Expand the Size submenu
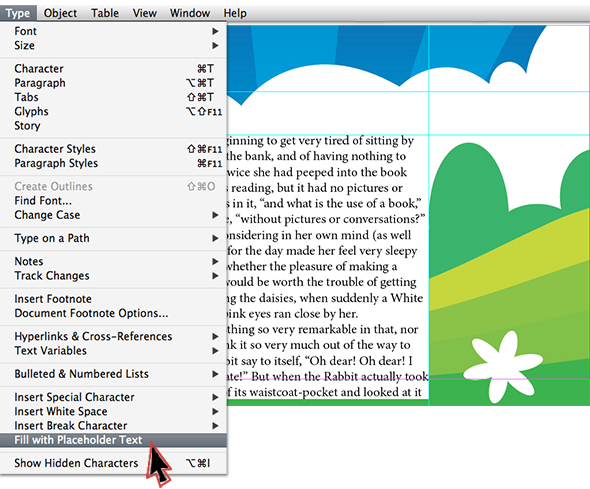 click(113, 45)
